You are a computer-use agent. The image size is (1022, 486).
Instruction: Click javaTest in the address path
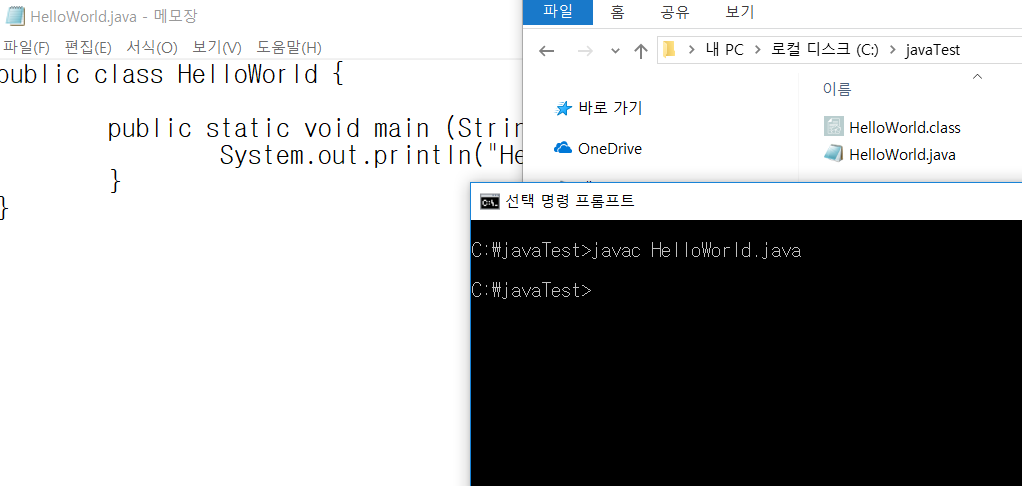click(933, 50)
